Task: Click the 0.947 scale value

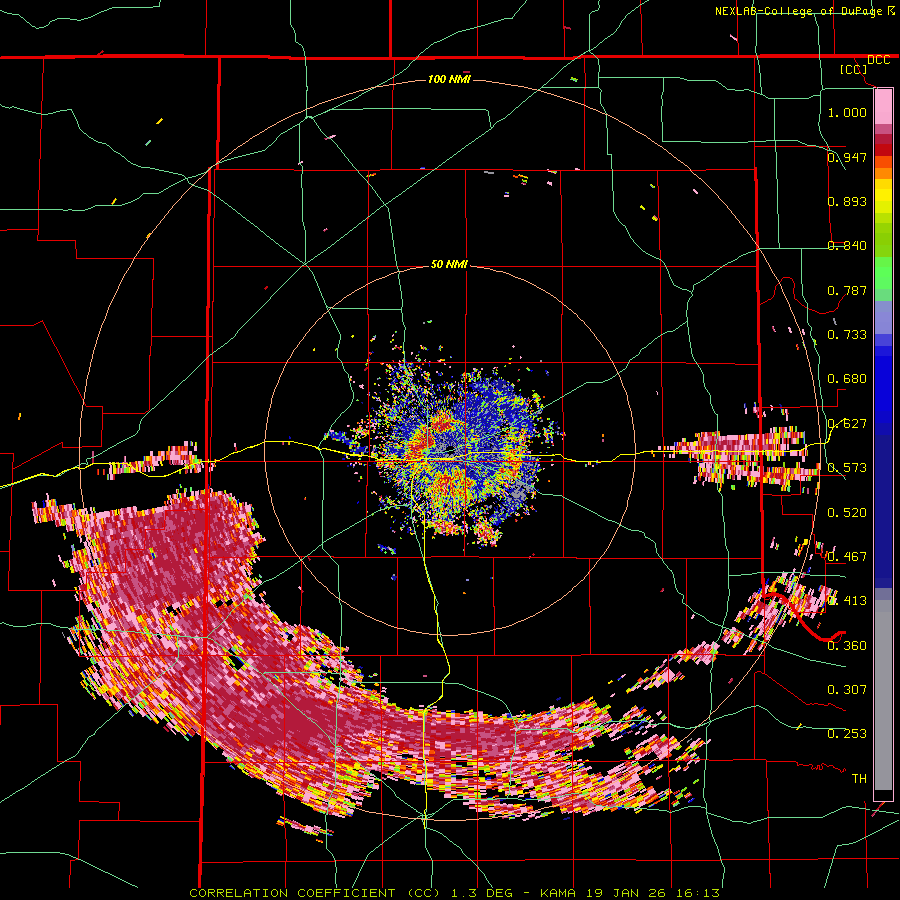Action: pyautogui.click(x=847, y=157)
